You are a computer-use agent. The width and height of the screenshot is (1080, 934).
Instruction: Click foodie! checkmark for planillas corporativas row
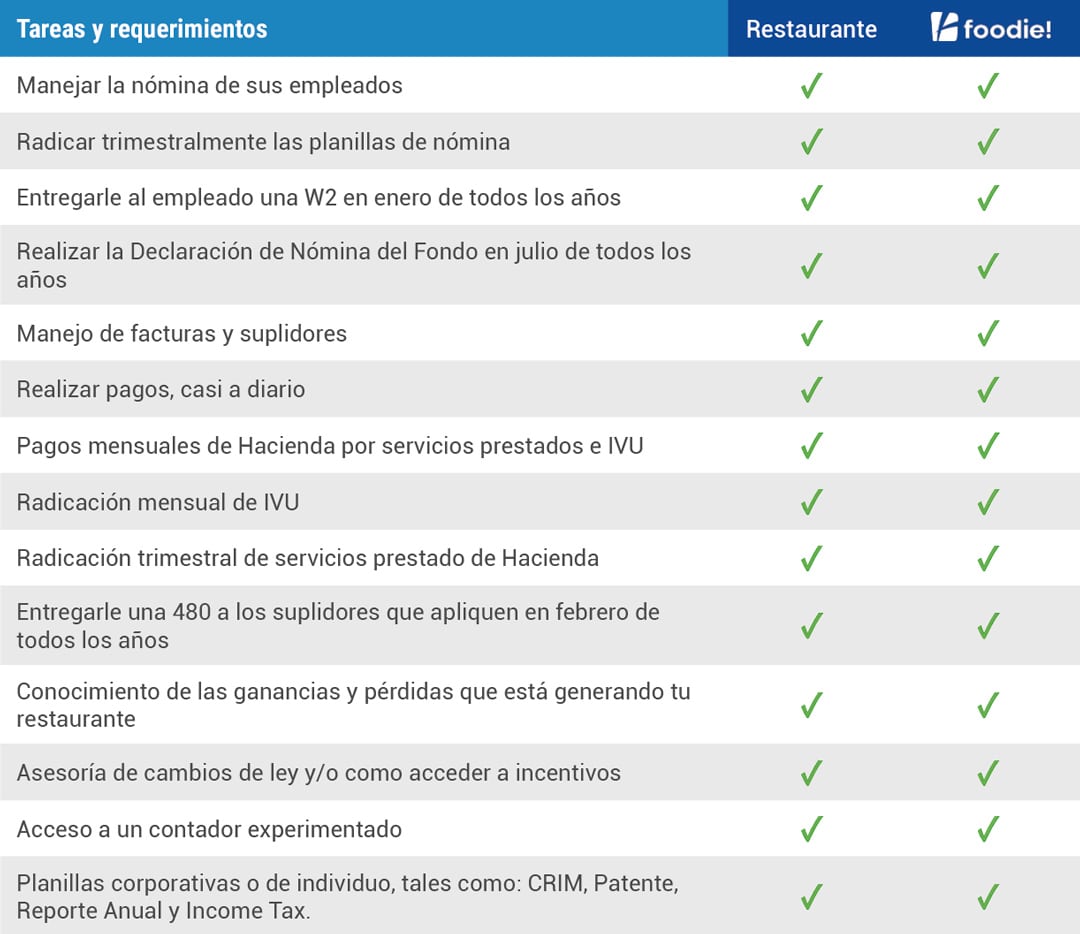[x=988, y=897]
